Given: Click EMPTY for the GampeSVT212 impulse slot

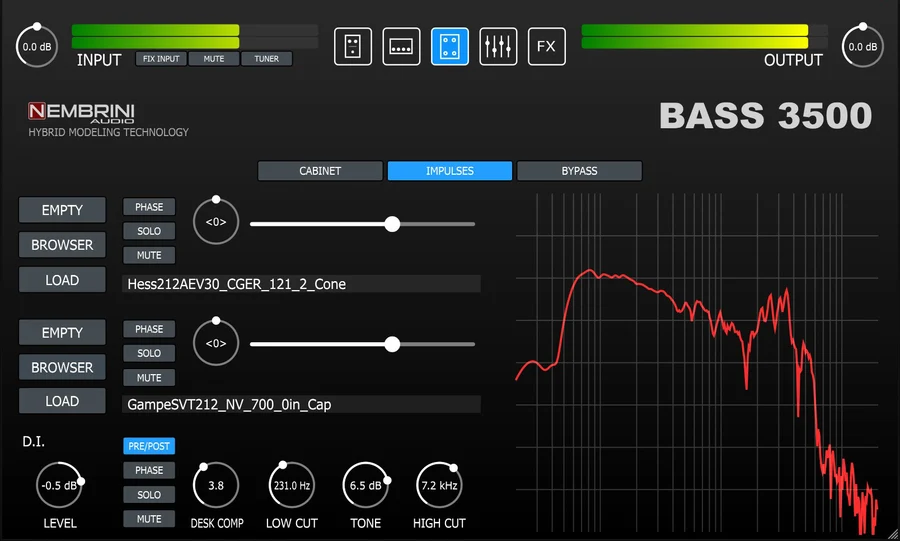Looking at the screenshot, I should 62,332.
